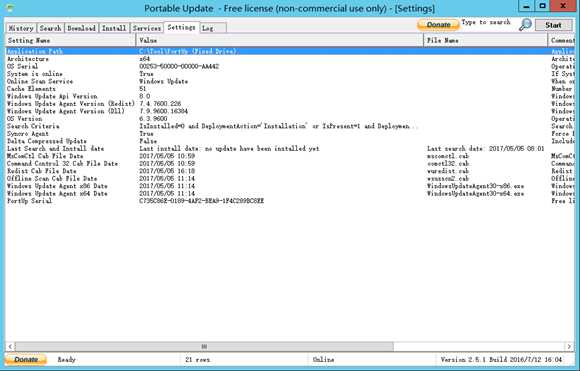Select Windows Update Api Version row
The image size is (580, 371).
(290, 96)
